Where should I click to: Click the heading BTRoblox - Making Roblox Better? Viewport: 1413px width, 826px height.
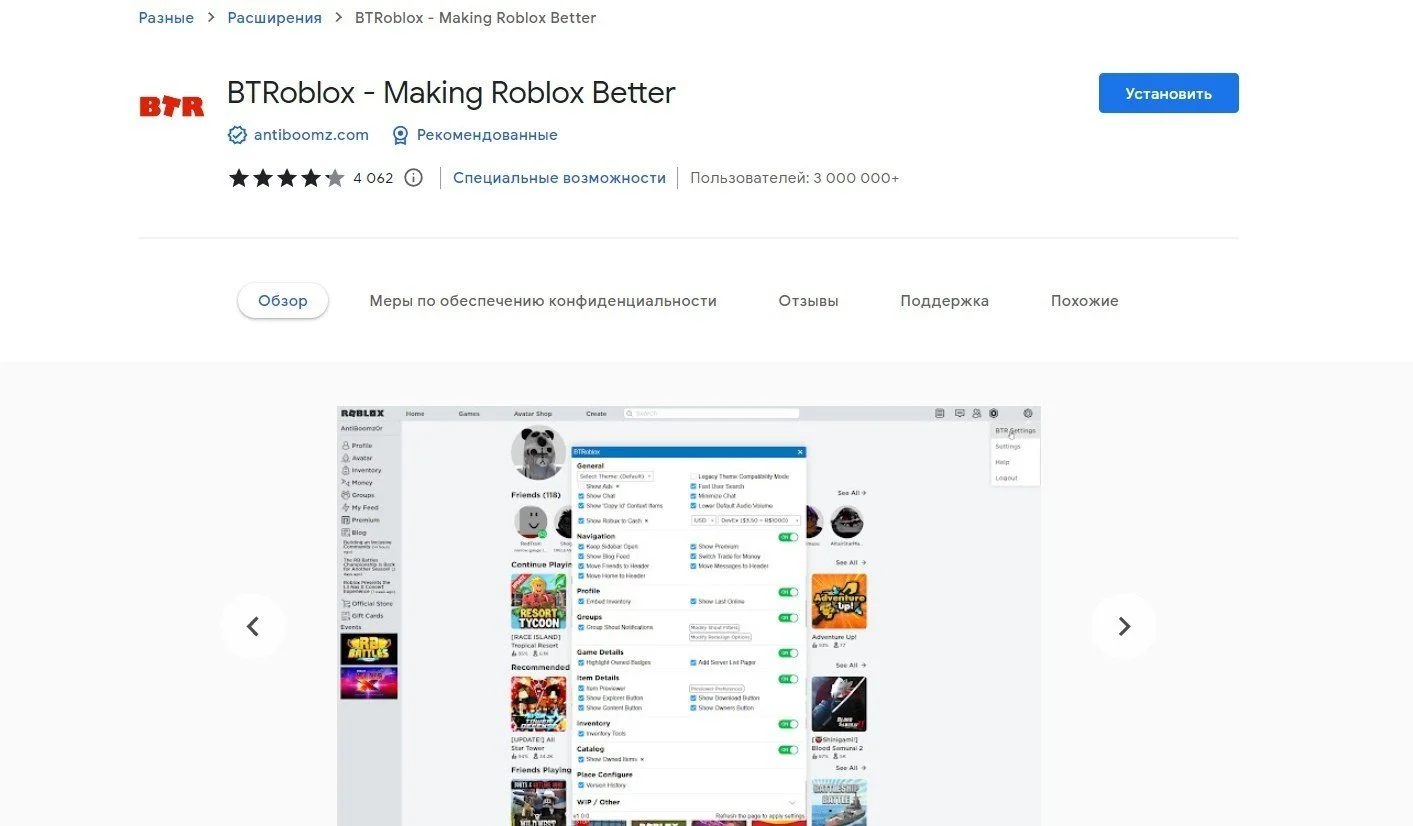pos(451,93)
